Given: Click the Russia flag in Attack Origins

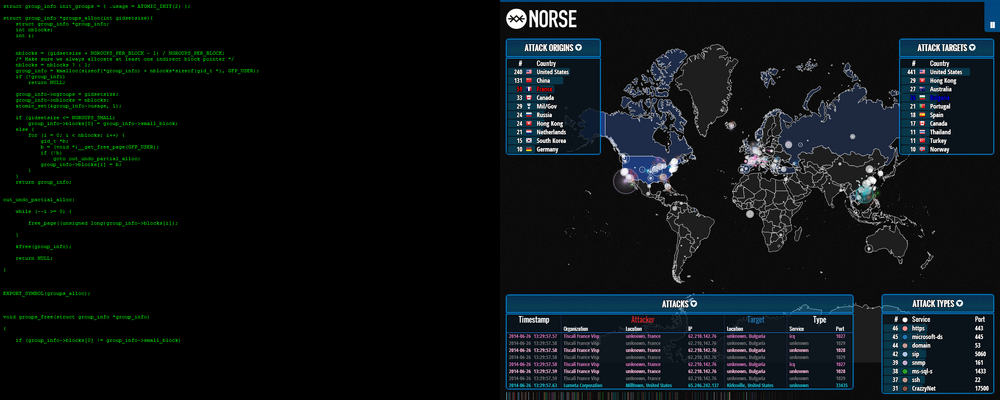Looking at the screenshot, I should pos(529,115).
